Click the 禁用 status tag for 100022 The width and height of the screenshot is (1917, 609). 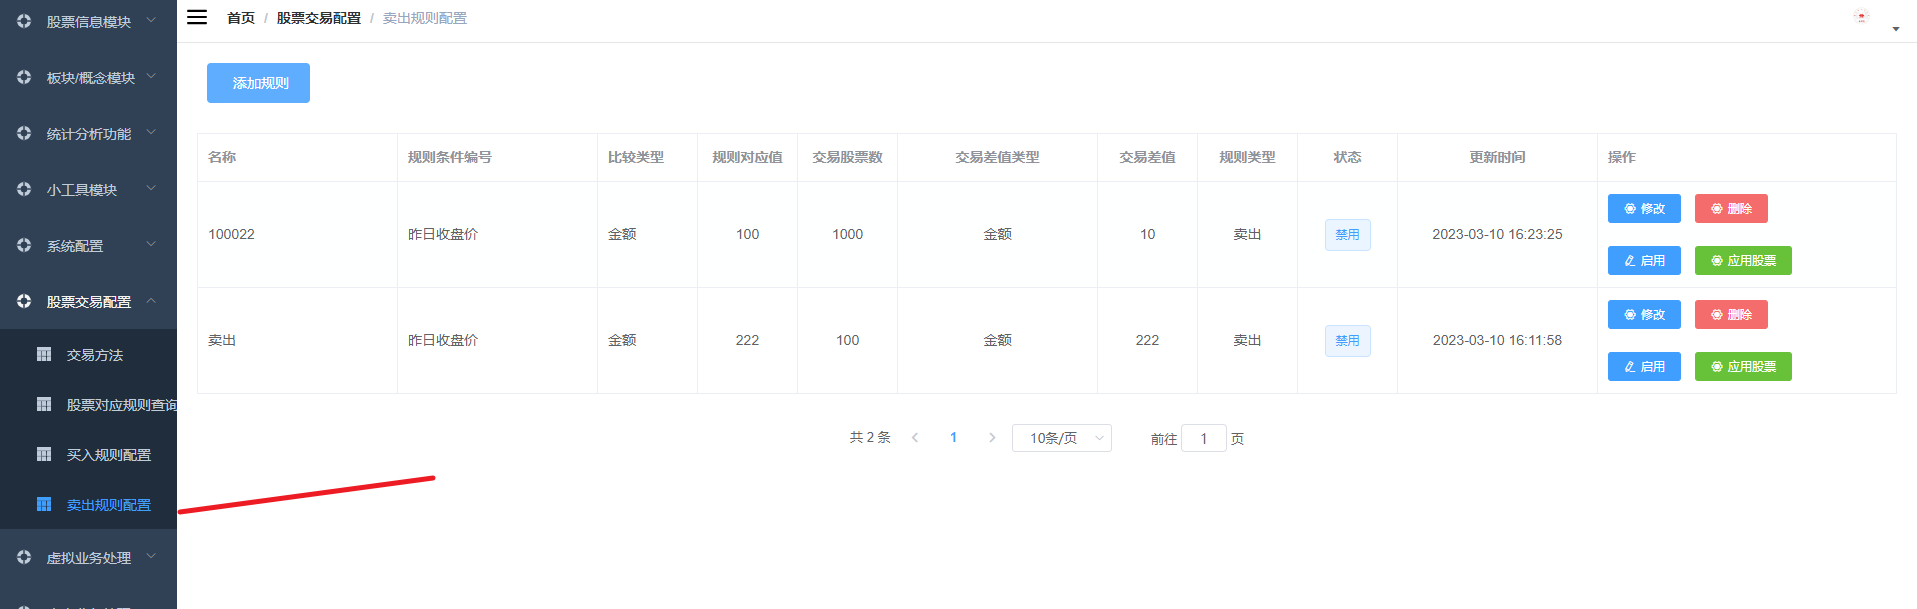click(1347, 234)
